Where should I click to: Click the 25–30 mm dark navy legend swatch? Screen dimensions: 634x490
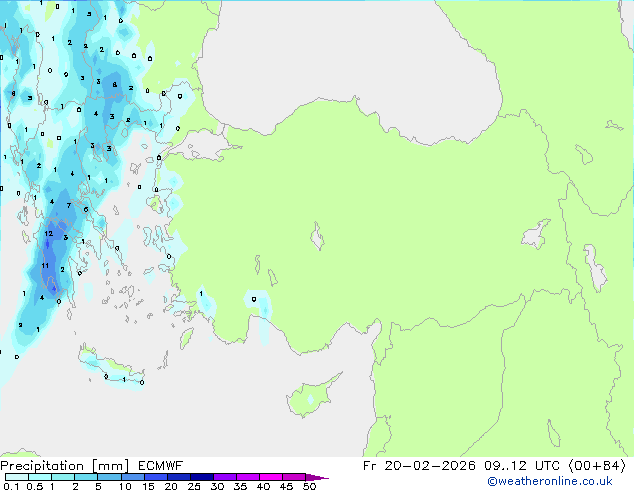(x=202, y=477)
